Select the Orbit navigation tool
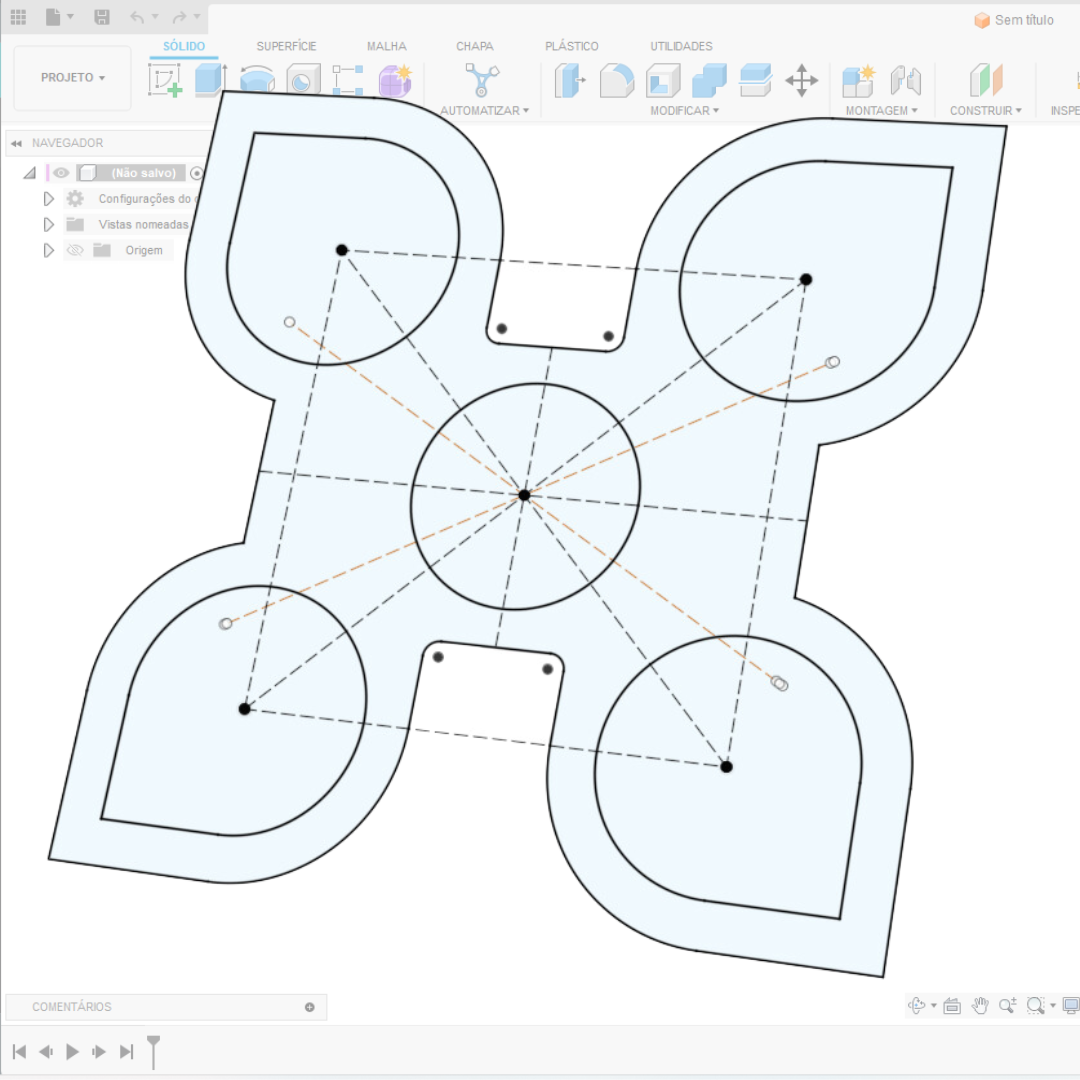Image resolution: width=1080 pixels, height=1080 pixels. (x=917, y=1006)
